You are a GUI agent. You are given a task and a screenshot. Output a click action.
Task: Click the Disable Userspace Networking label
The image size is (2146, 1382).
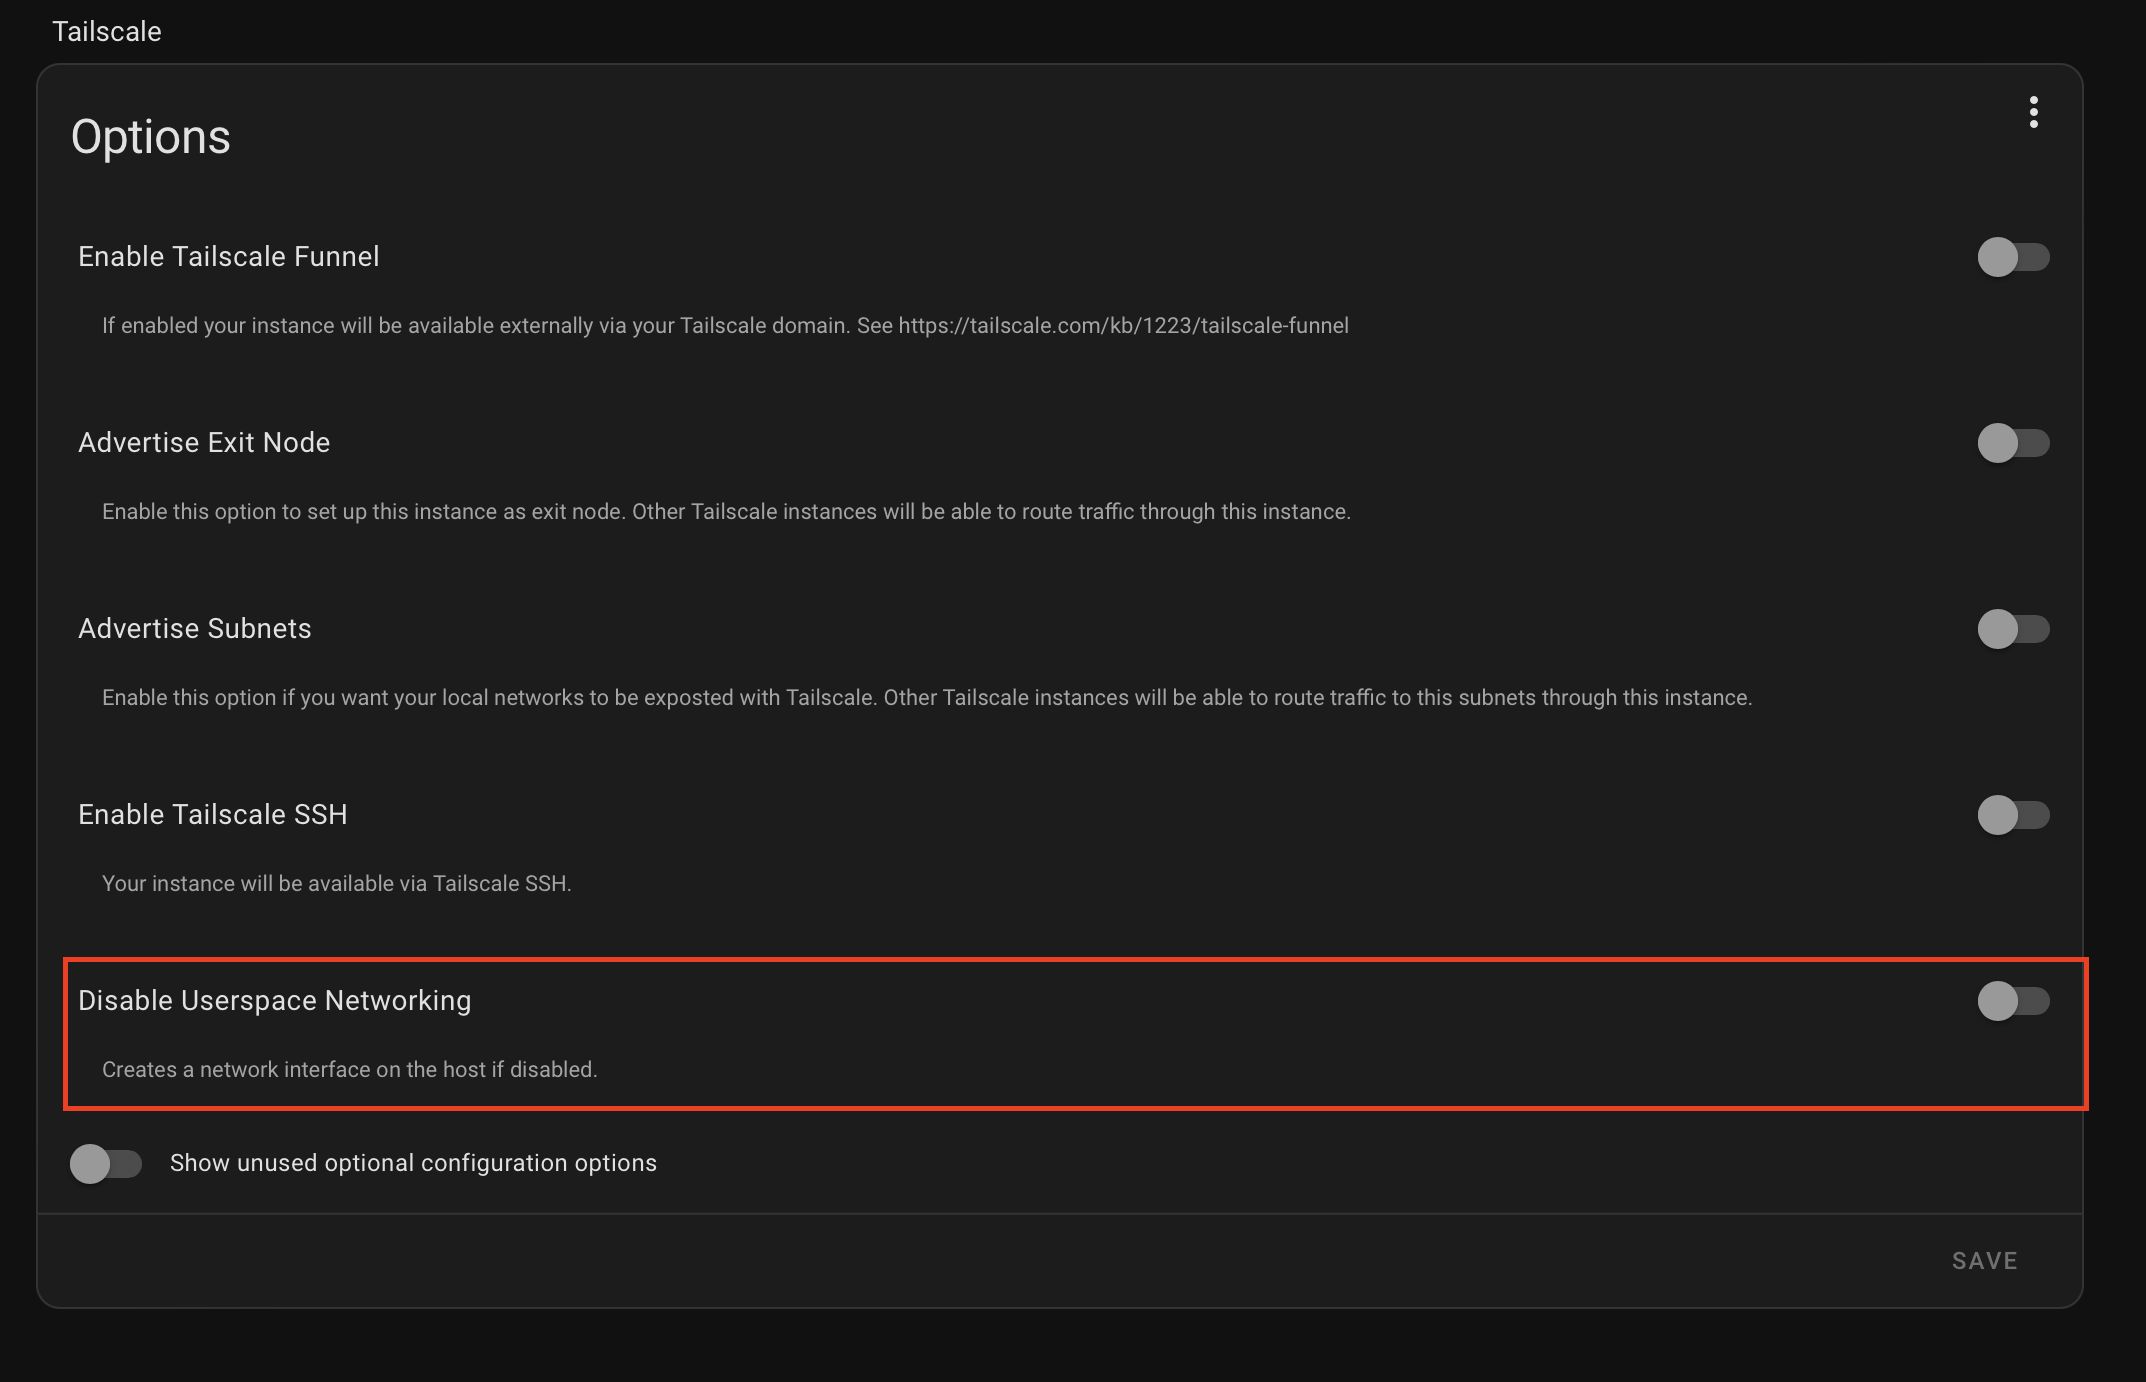tap(274, 1001)
